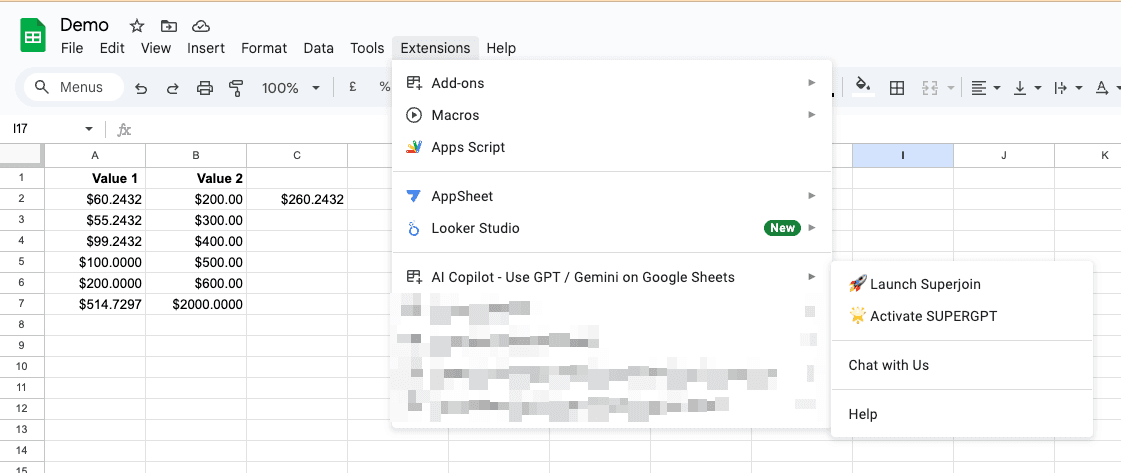Select the paint format tool
Screen dimensions: 1121x473
[236, 88]
